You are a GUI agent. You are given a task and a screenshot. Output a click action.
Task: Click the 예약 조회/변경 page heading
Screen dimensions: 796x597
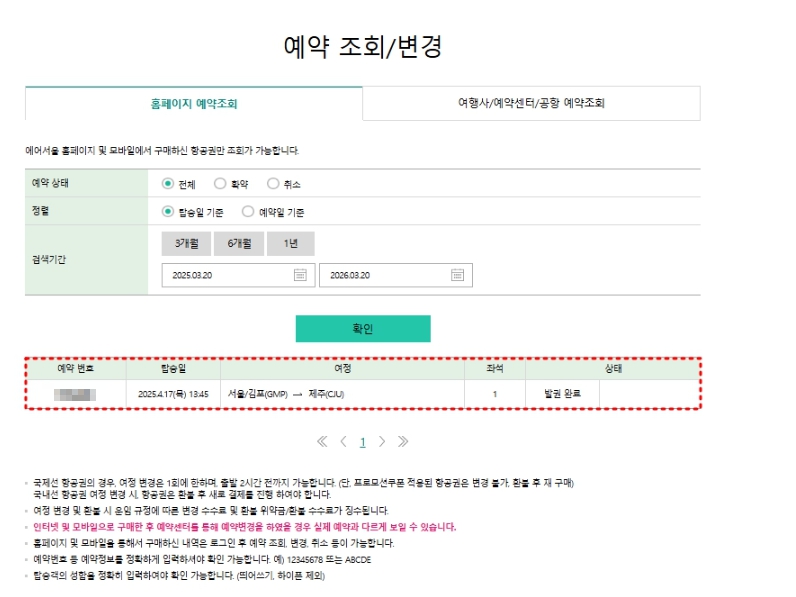(x=363, y=47)
